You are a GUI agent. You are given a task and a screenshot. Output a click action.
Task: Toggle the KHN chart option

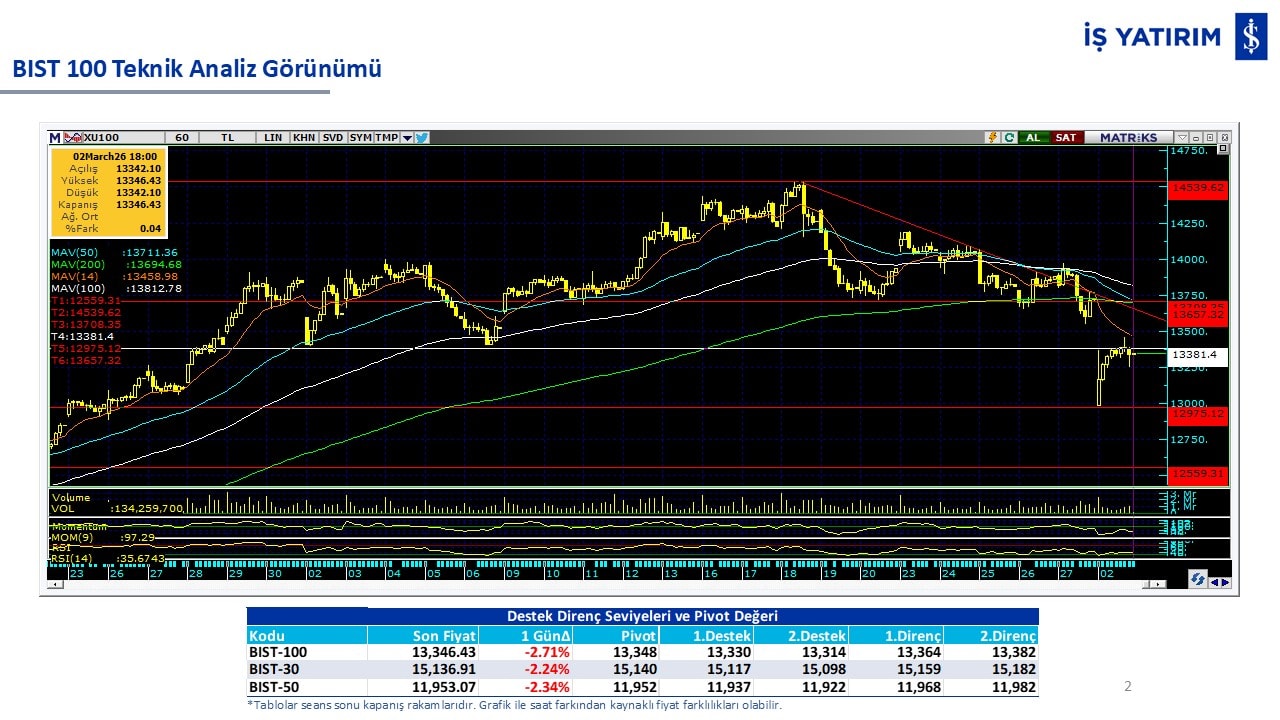point(304,138)
